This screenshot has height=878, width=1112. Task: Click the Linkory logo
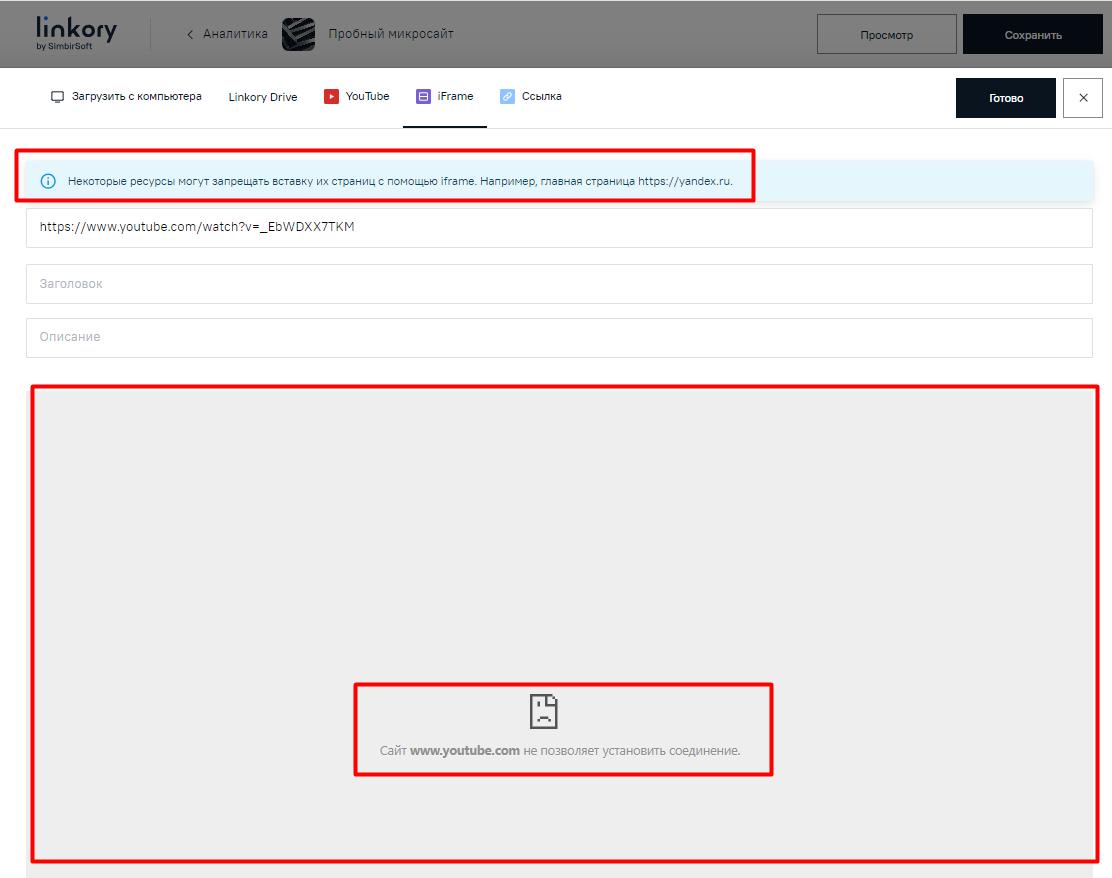(x=76, y=32)
